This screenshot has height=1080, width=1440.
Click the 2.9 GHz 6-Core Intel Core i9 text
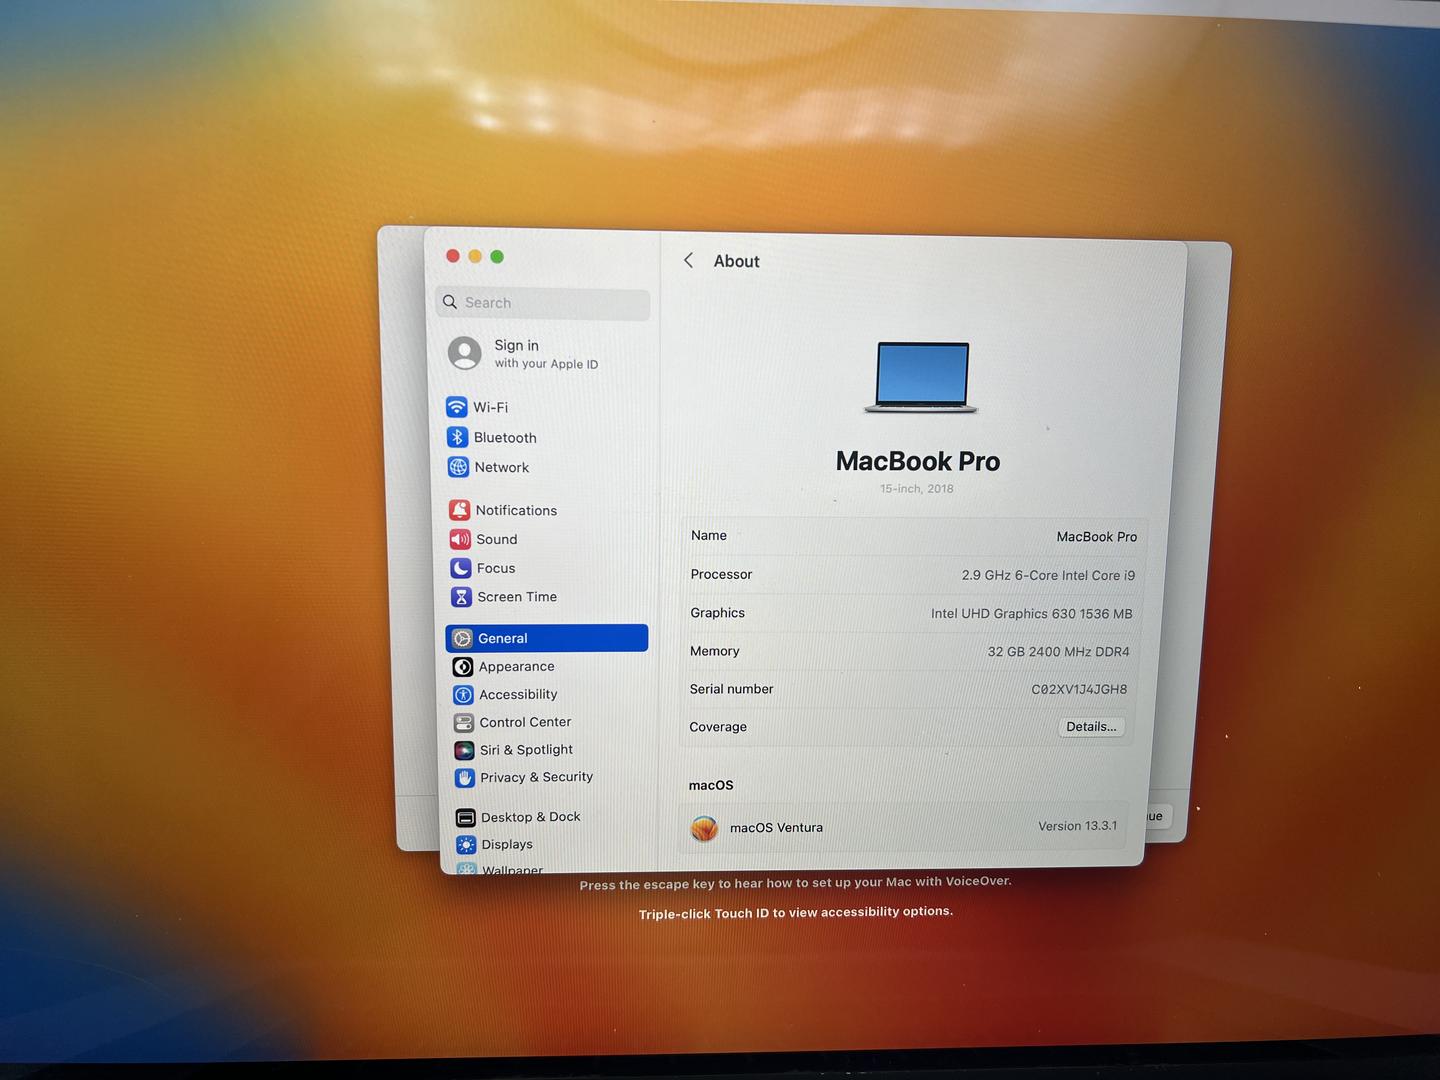pyautogui.click(x=1048, y=575)
